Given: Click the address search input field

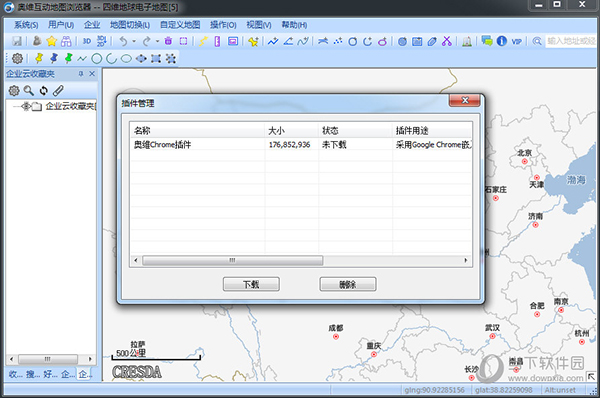Looking at the screenshot, I should 571,41.
